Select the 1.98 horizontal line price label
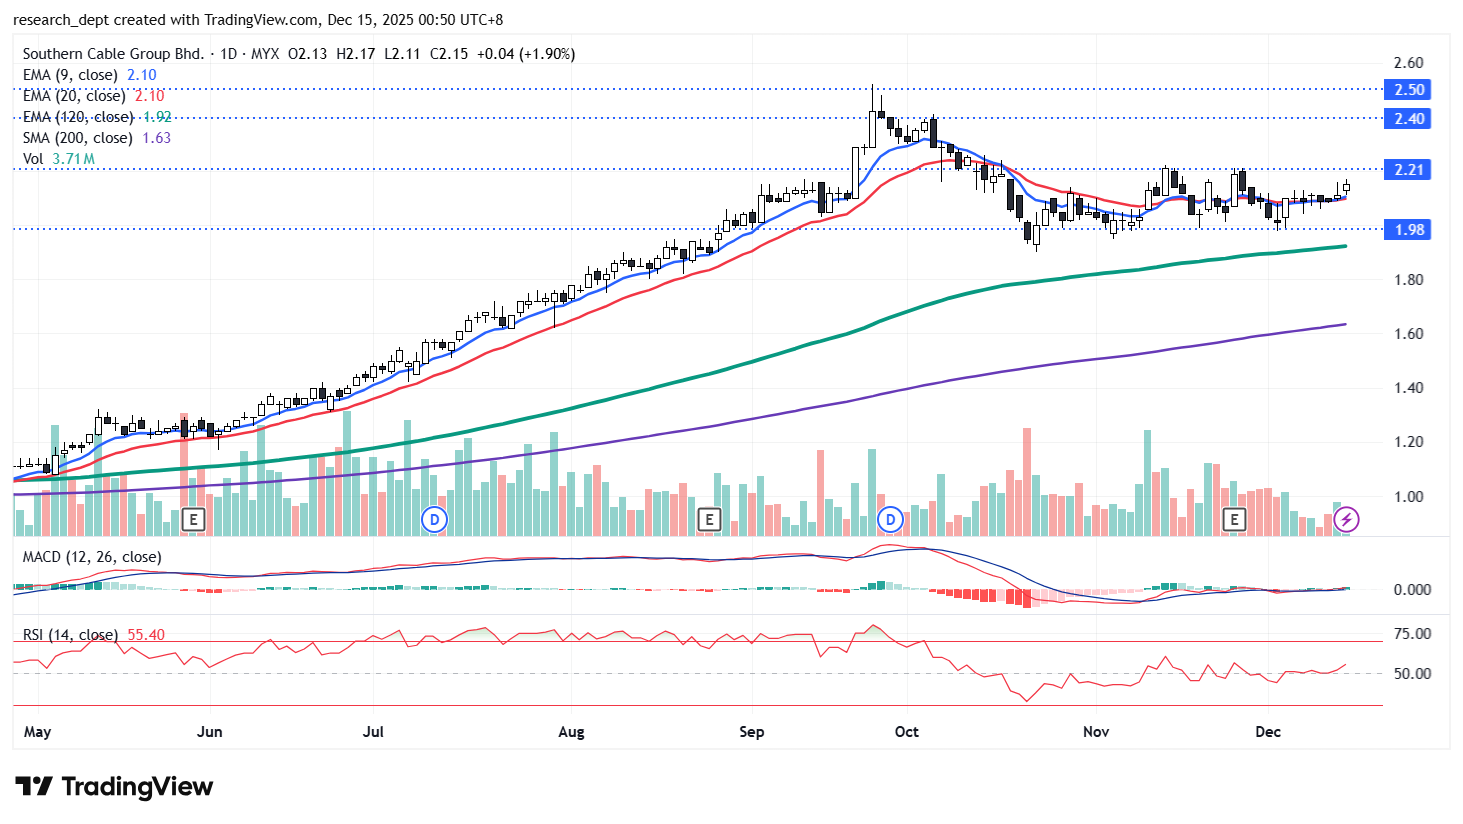The height and width of the screenshot is (824, 1463). pos(1408,230)
